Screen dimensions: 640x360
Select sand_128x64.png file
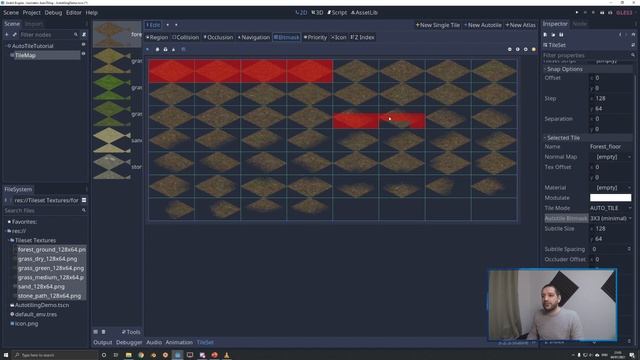pos(41,287)
